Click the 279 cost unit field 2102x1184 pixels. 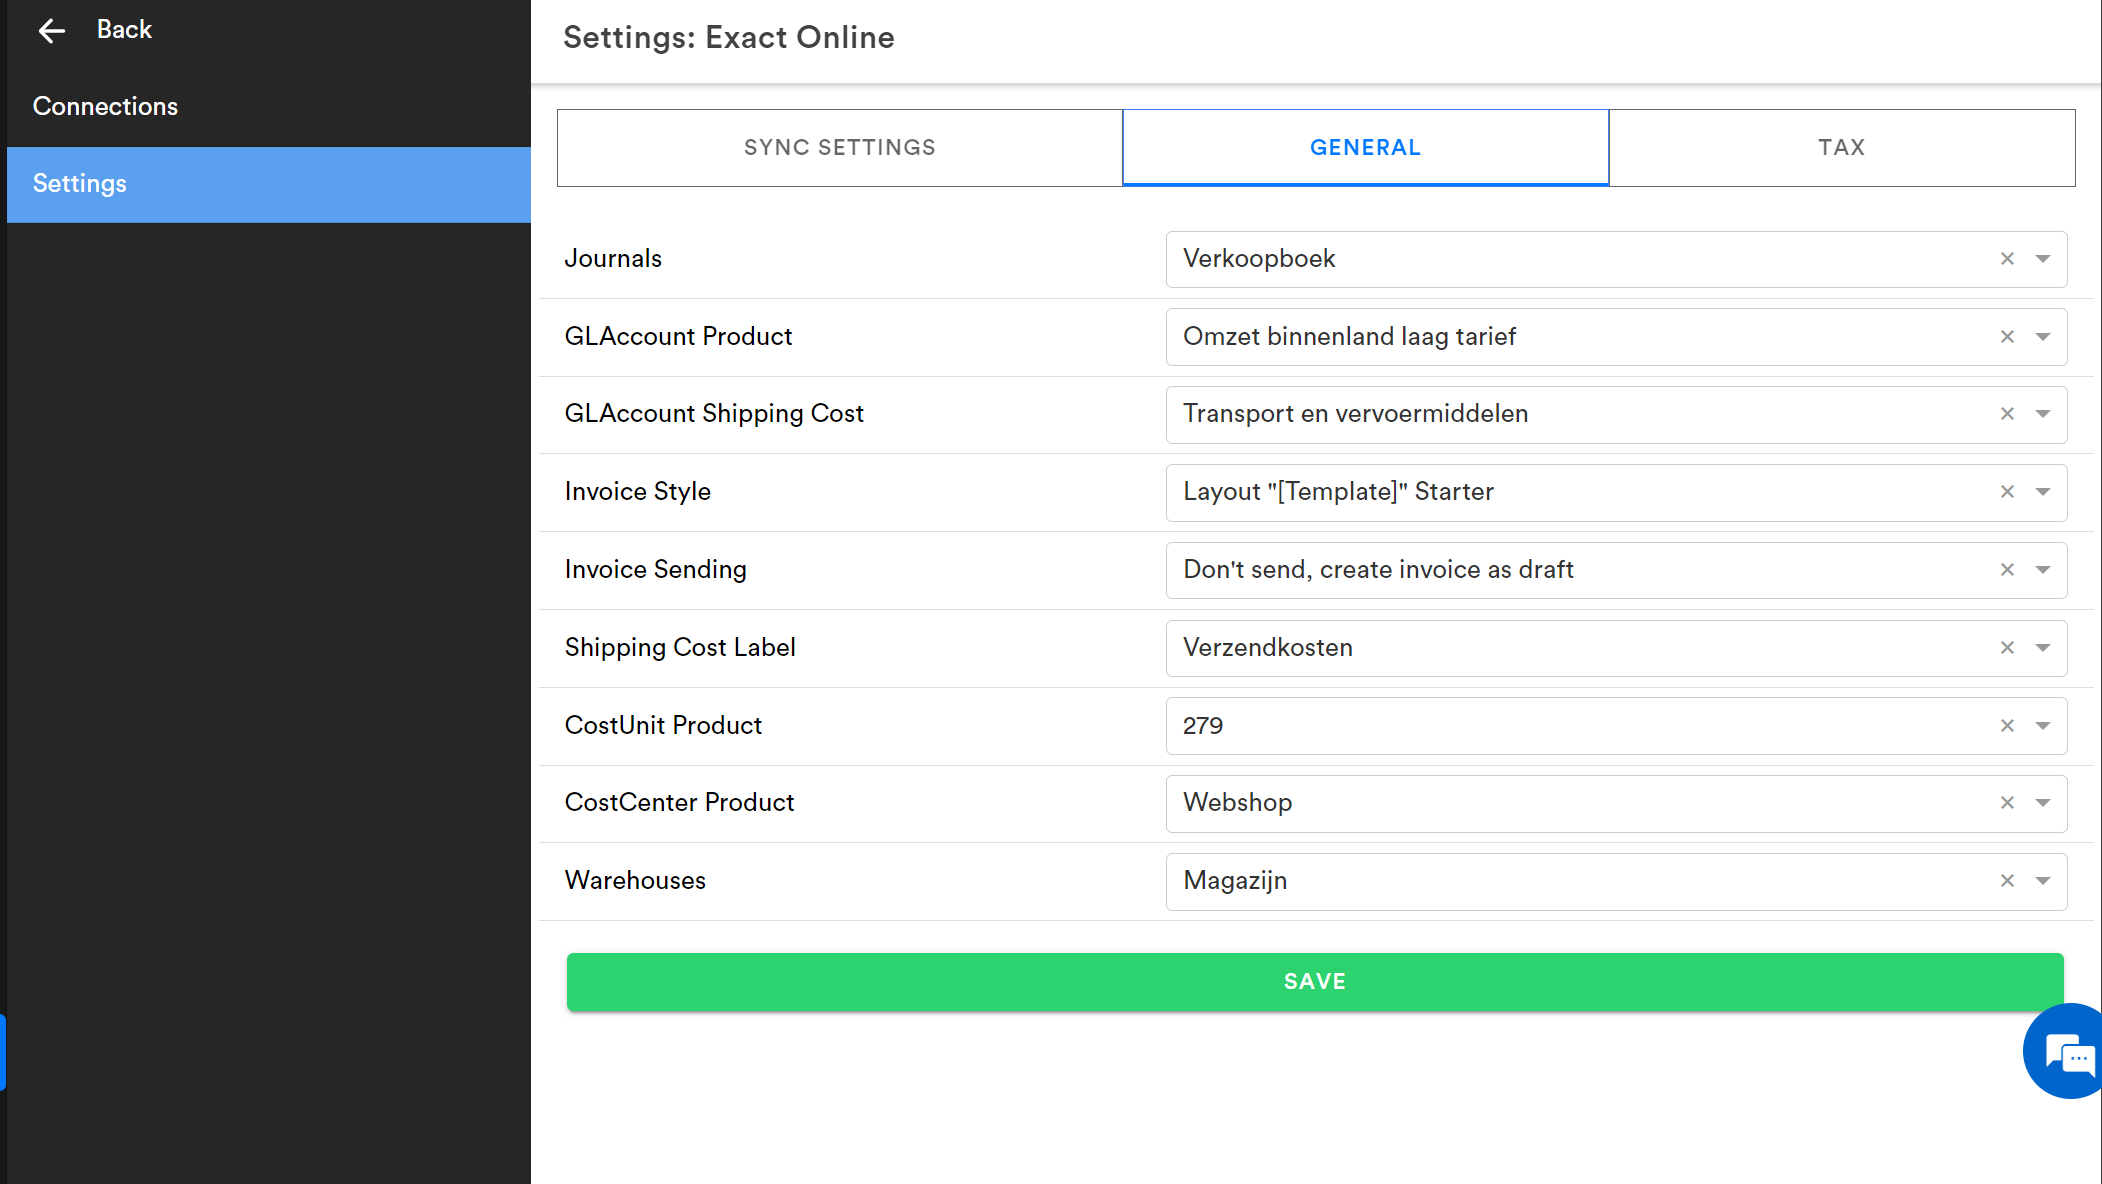[x=1616, y=726]
